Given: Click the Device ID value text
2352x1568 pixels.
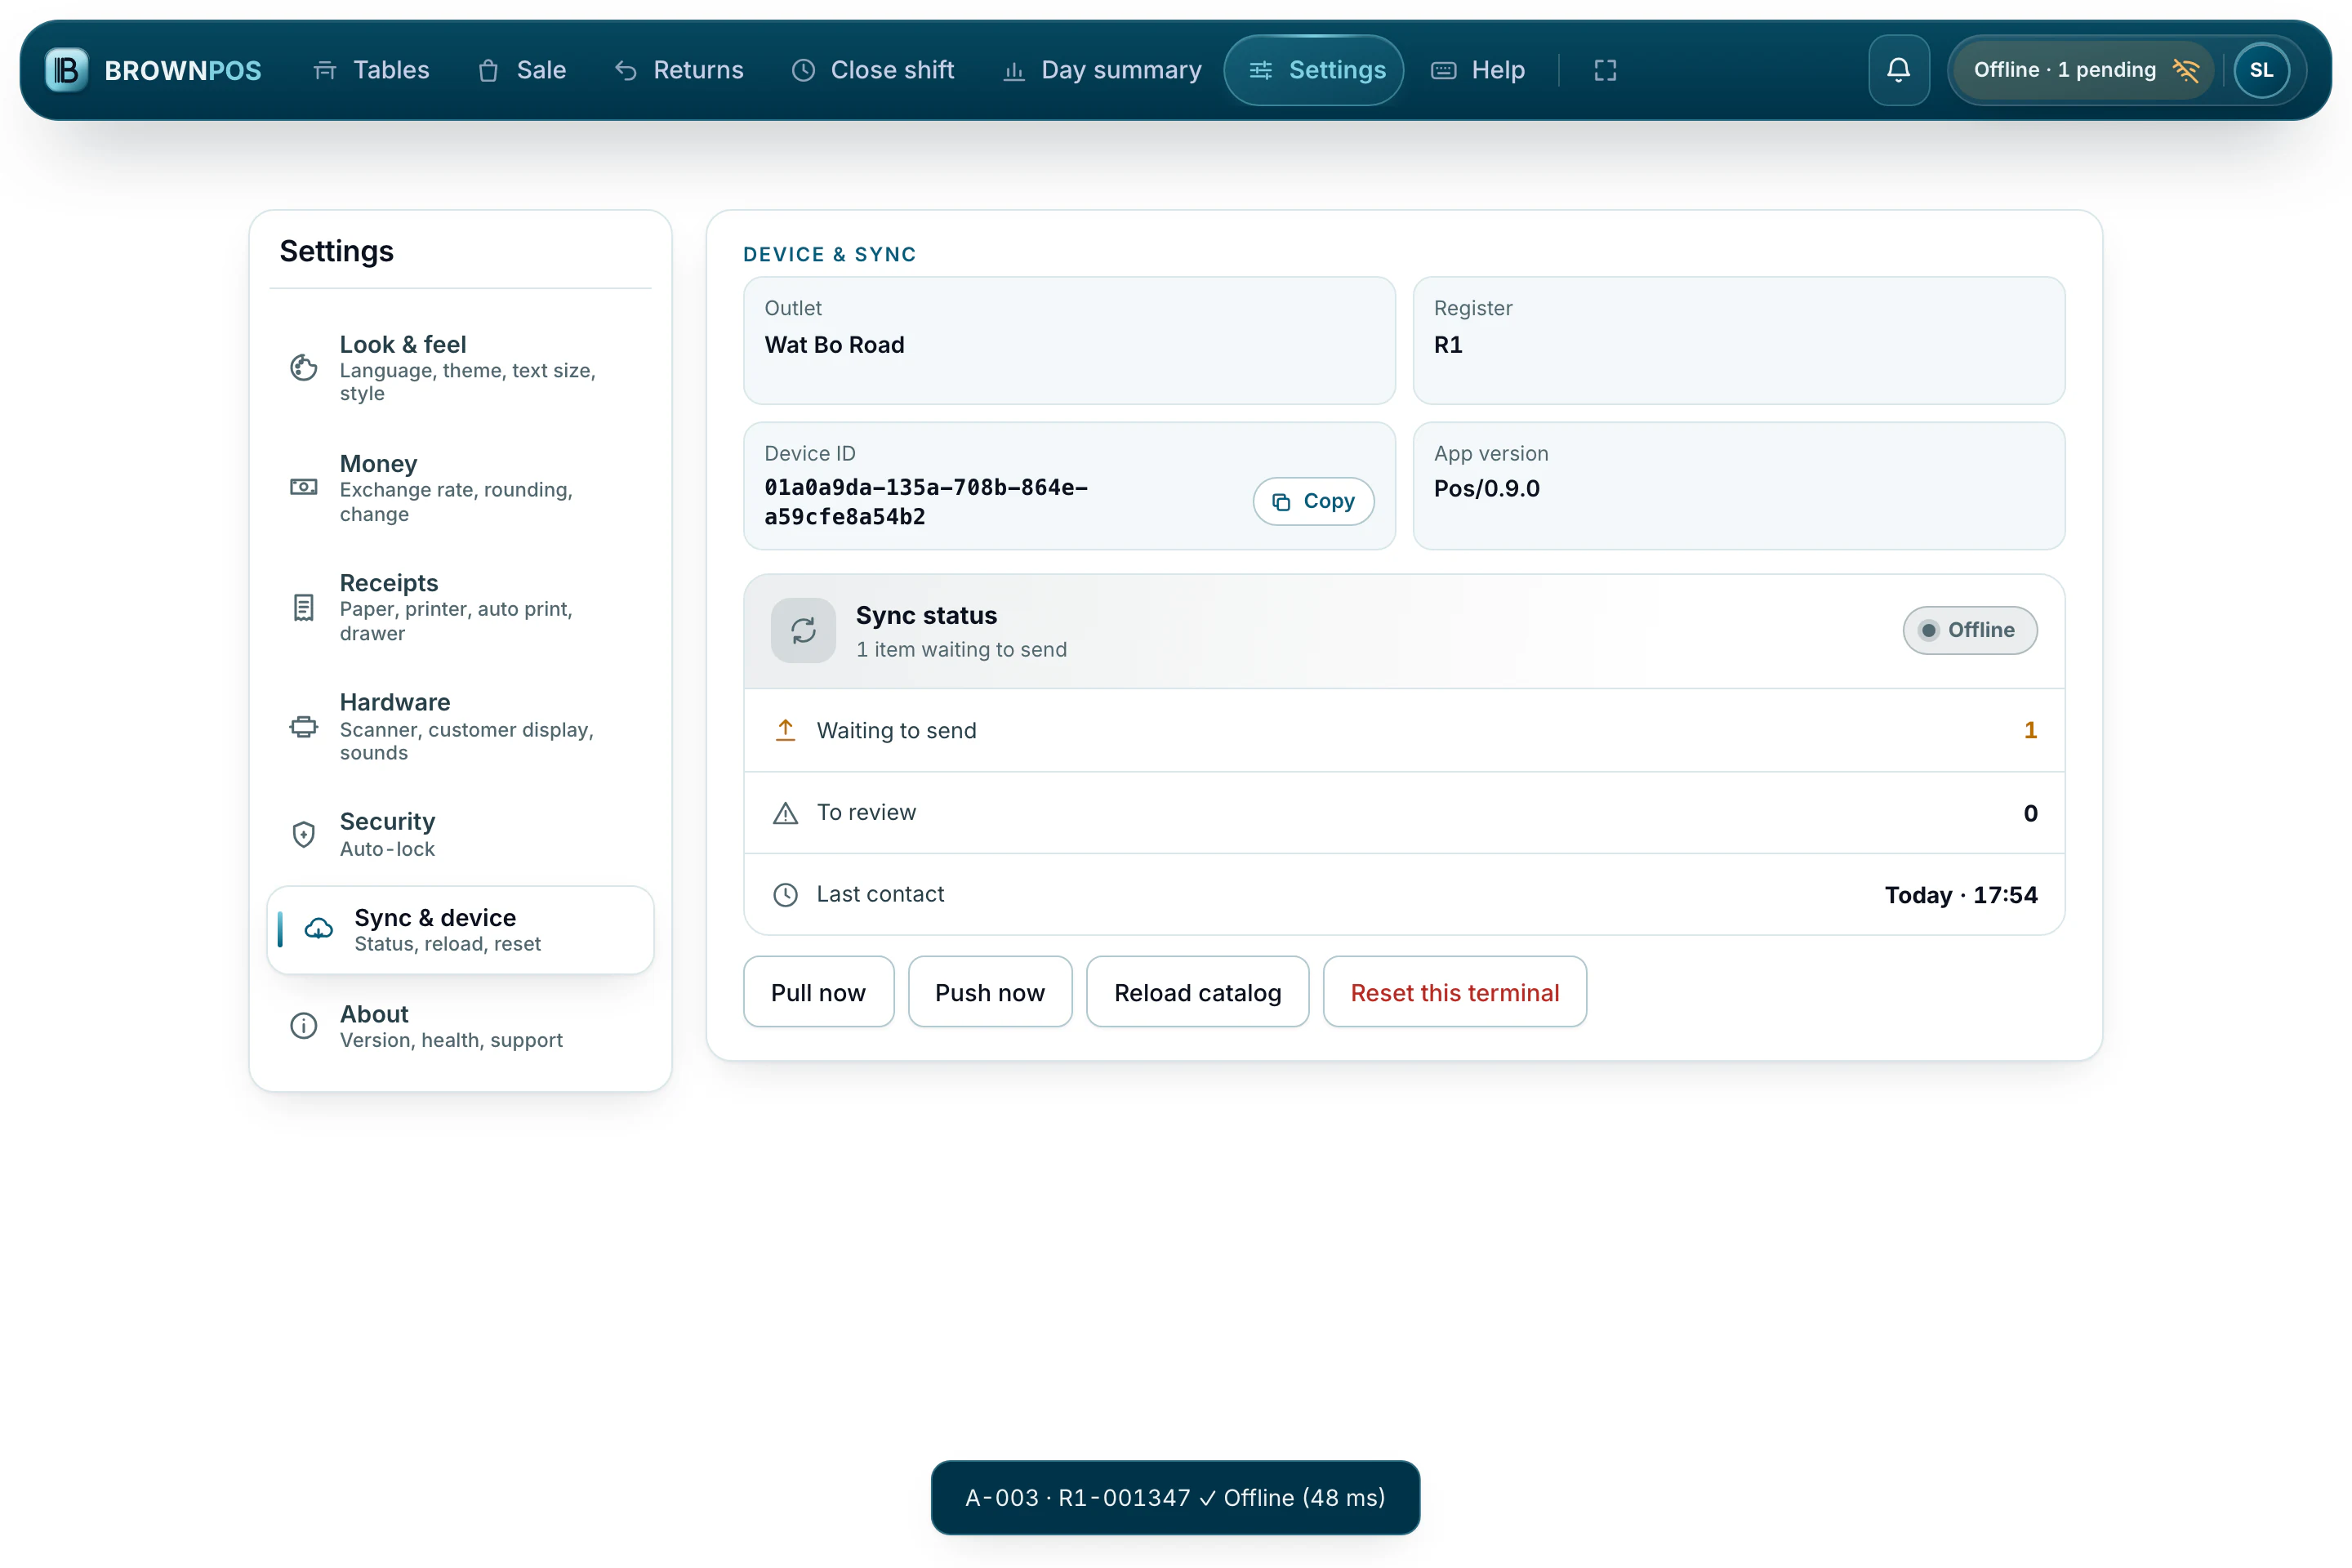Looking at the screenshot, I should click(x=926, y=502).
